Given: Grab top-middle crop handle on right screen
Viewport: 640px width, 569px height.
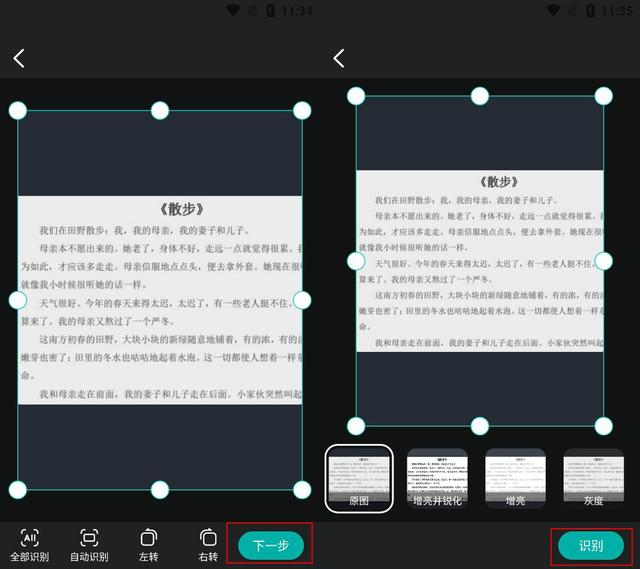Looking at the screenshot, I should [x=480, y=96].
